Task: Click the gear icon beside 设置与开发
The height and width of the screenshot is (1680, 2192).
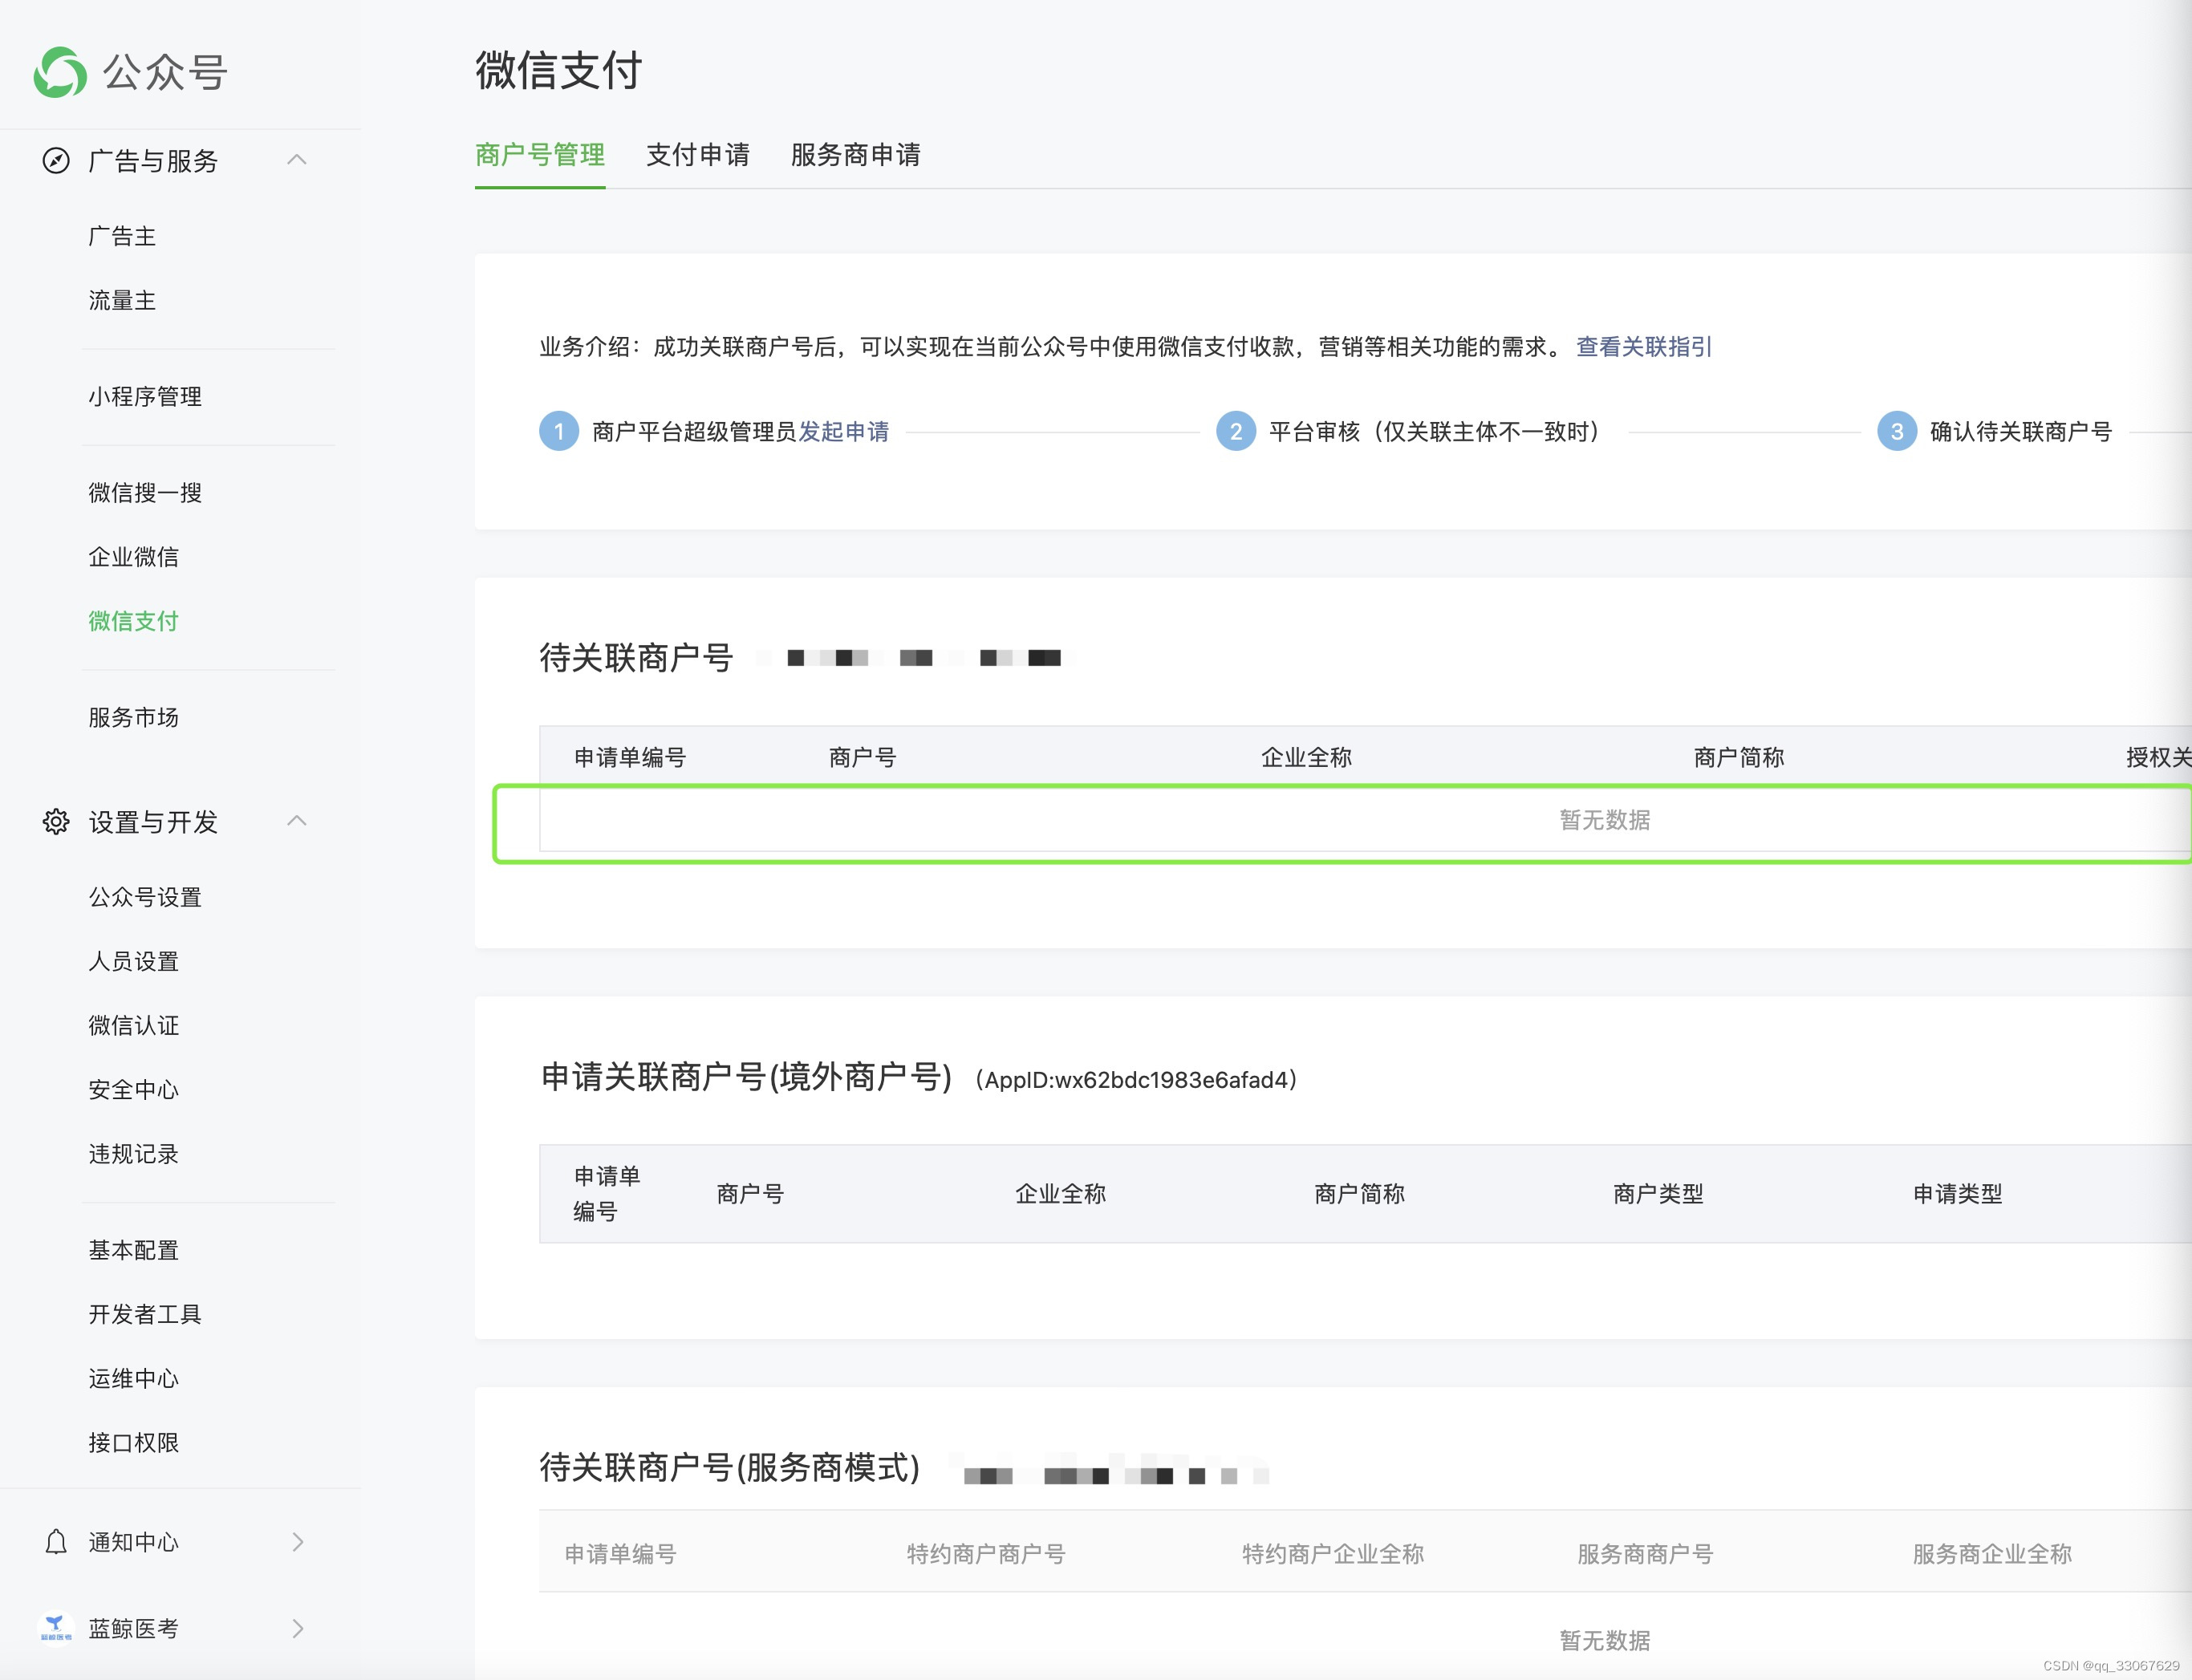Action: 56,822
